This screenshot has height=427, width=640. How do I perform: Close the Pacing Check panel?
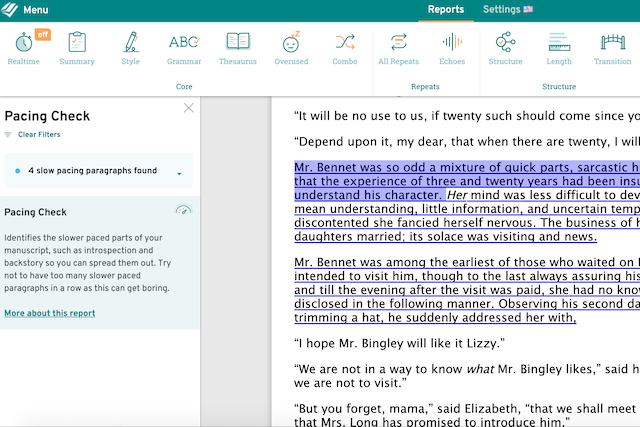click(189, 108)
